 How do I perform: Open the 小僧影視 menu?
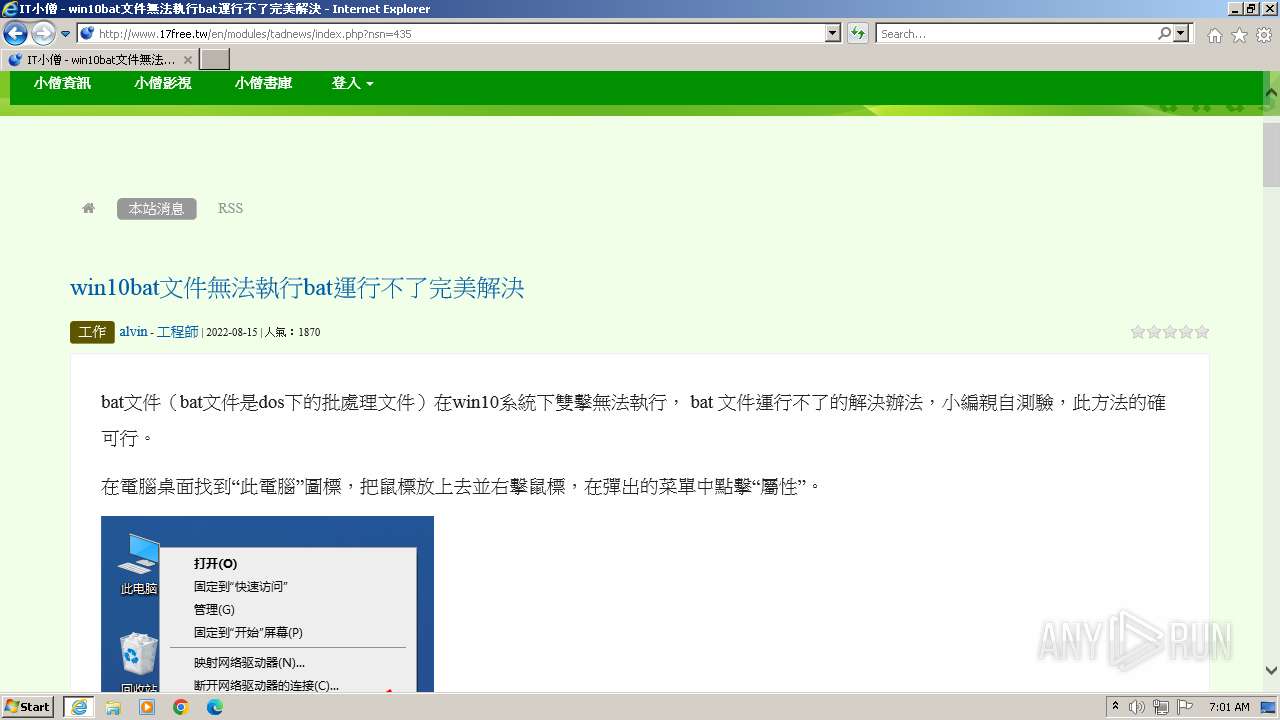[x=163, y=83]
